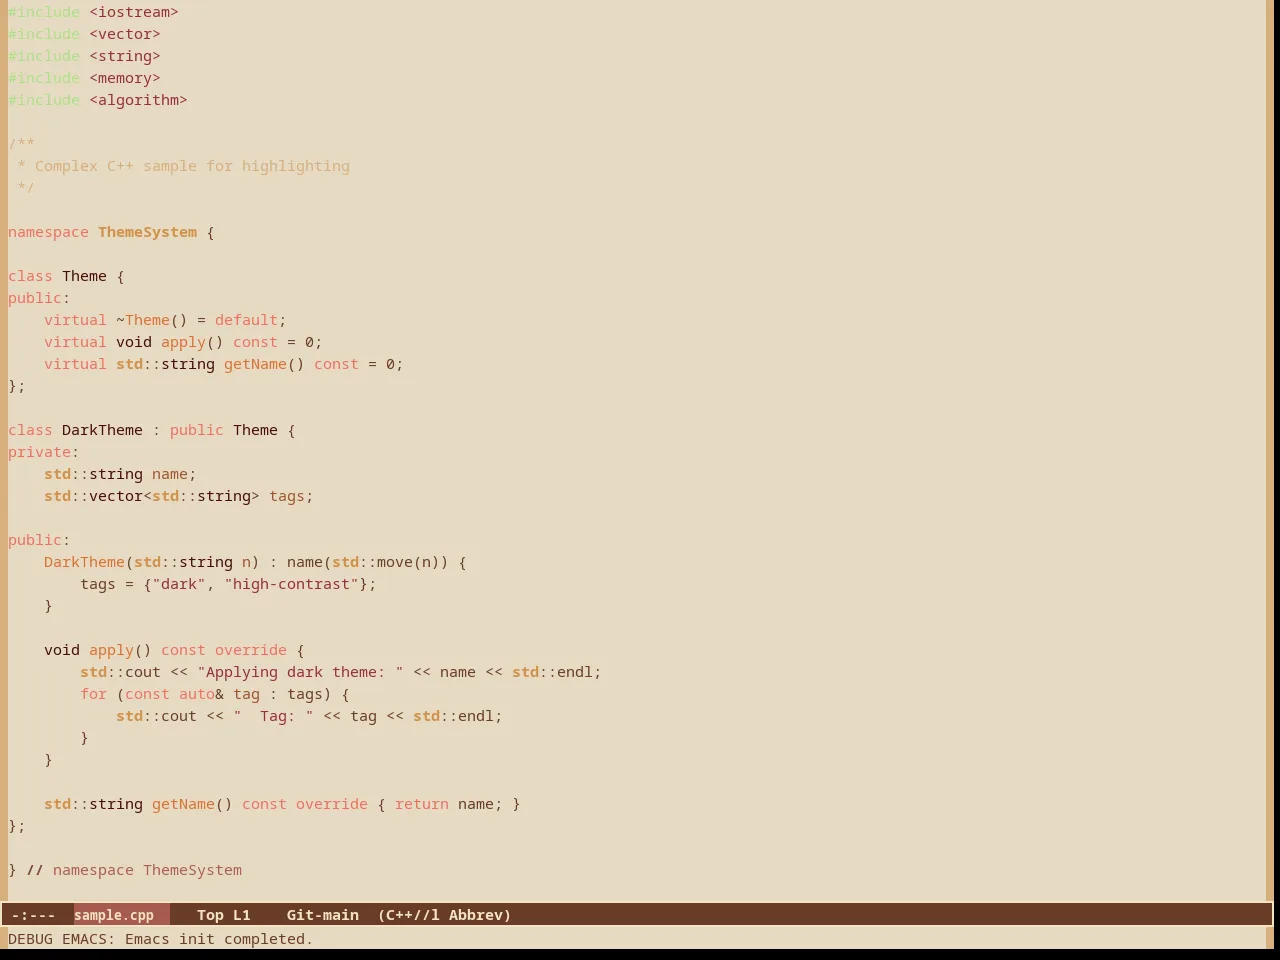Click the closing comment '// namespace ThemeSystem'
Screen dimensions: 1280x960
pos(134,870)
